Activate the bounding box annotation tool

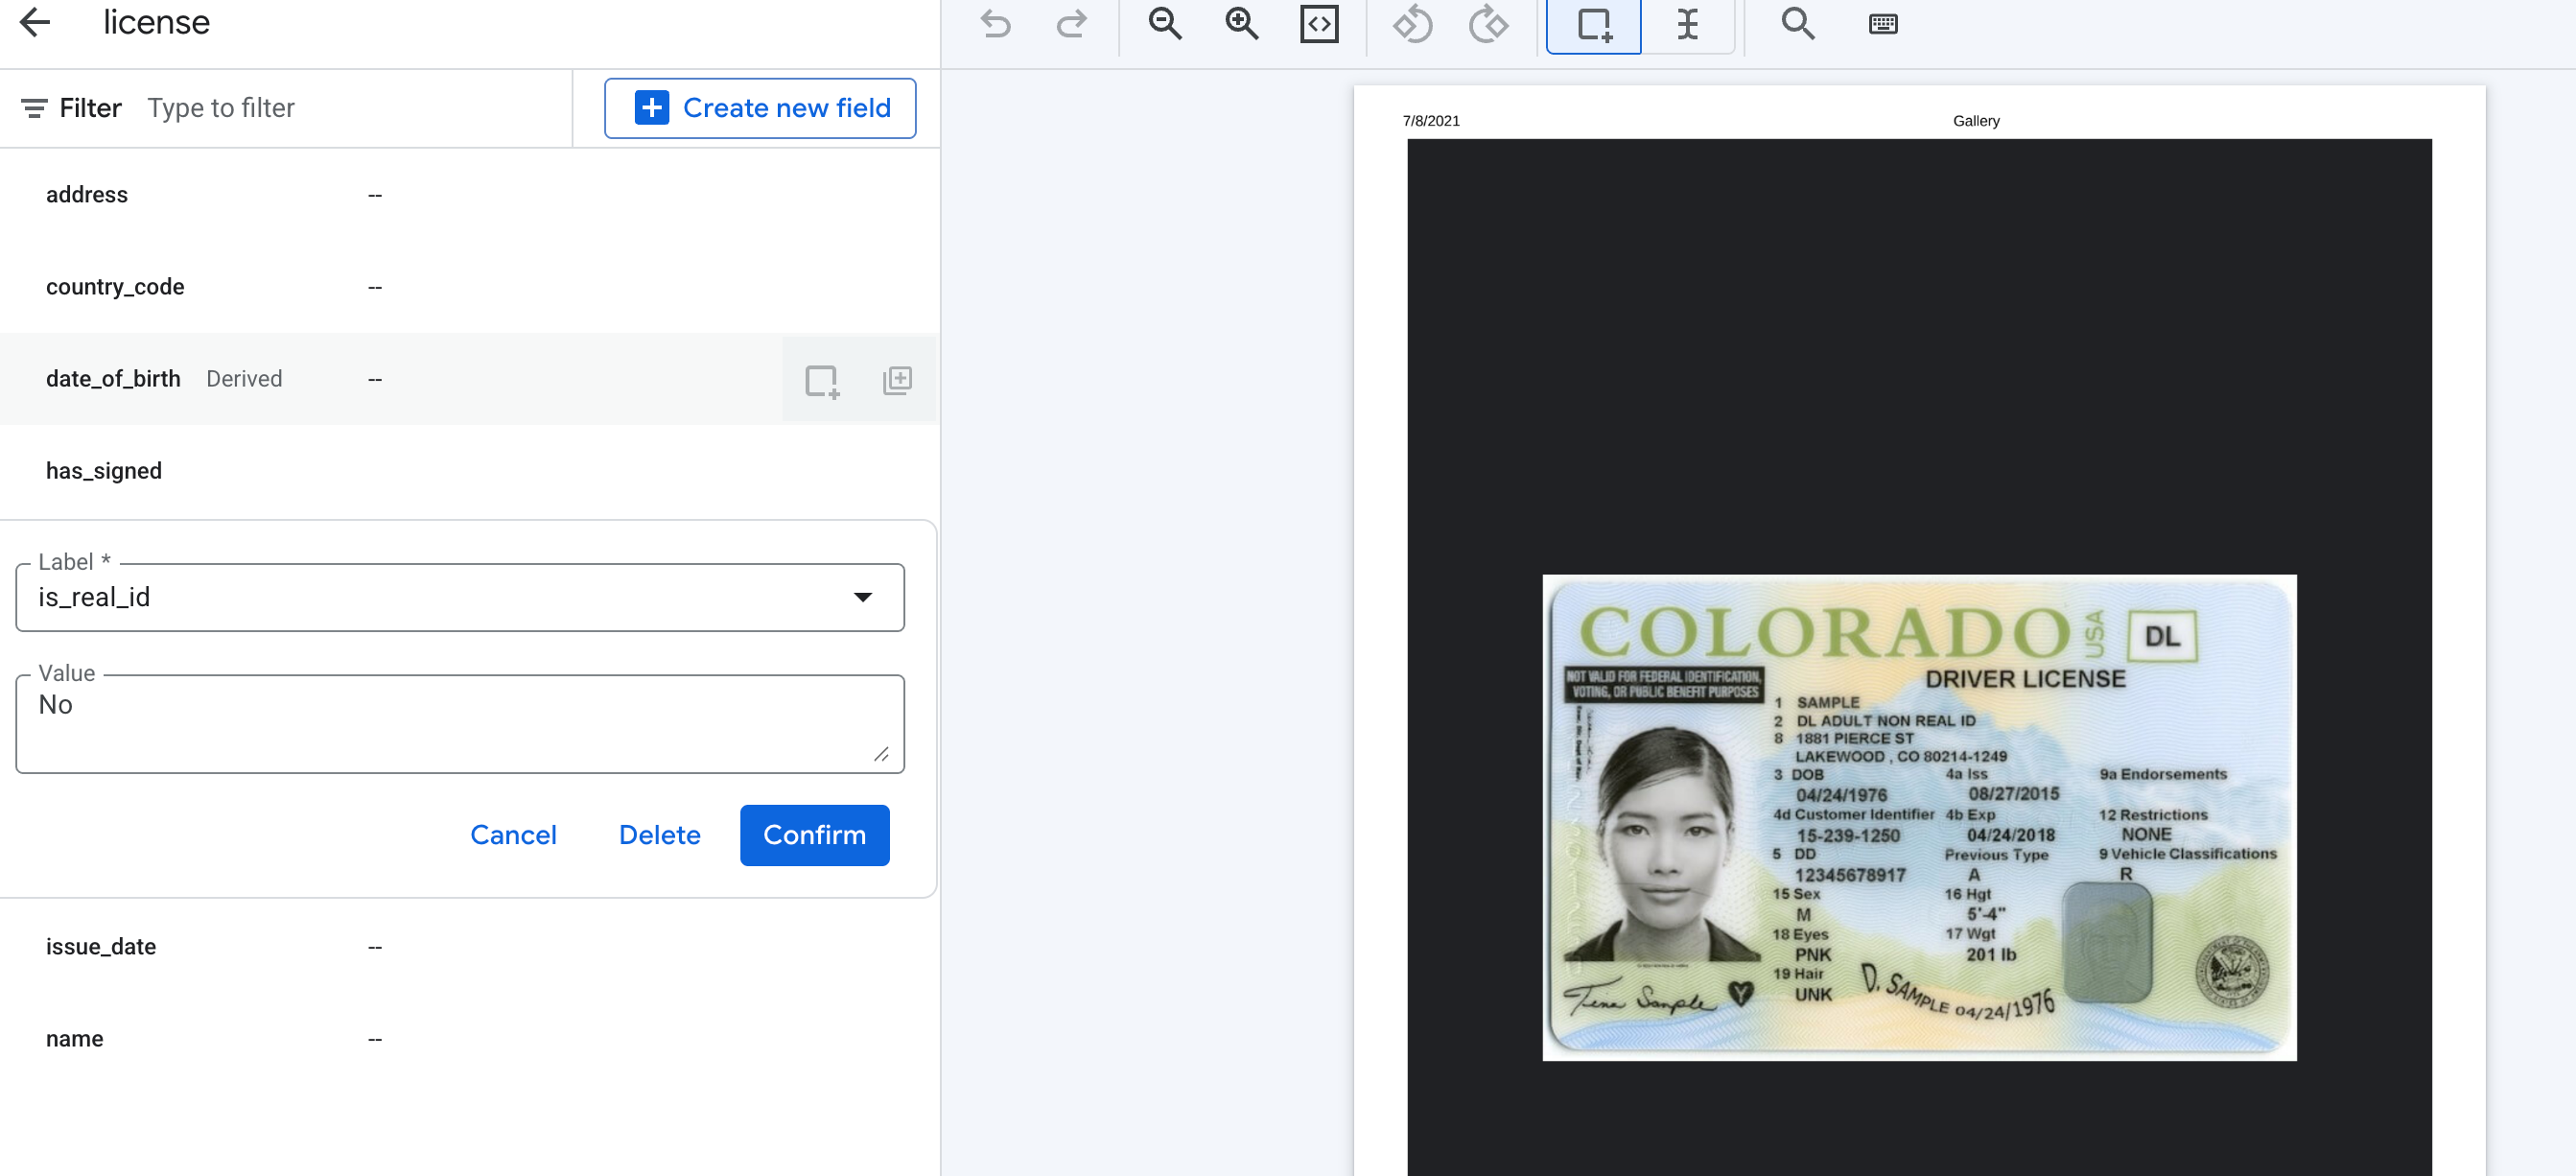tap(1592, 27)
